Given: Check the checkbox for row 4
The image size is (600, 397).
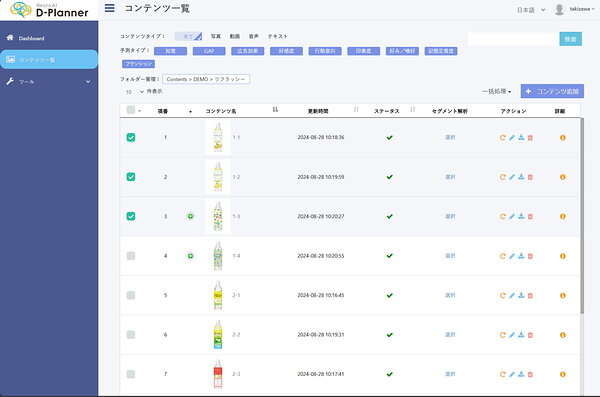Looking at the screenshot, I should [131, 256].
